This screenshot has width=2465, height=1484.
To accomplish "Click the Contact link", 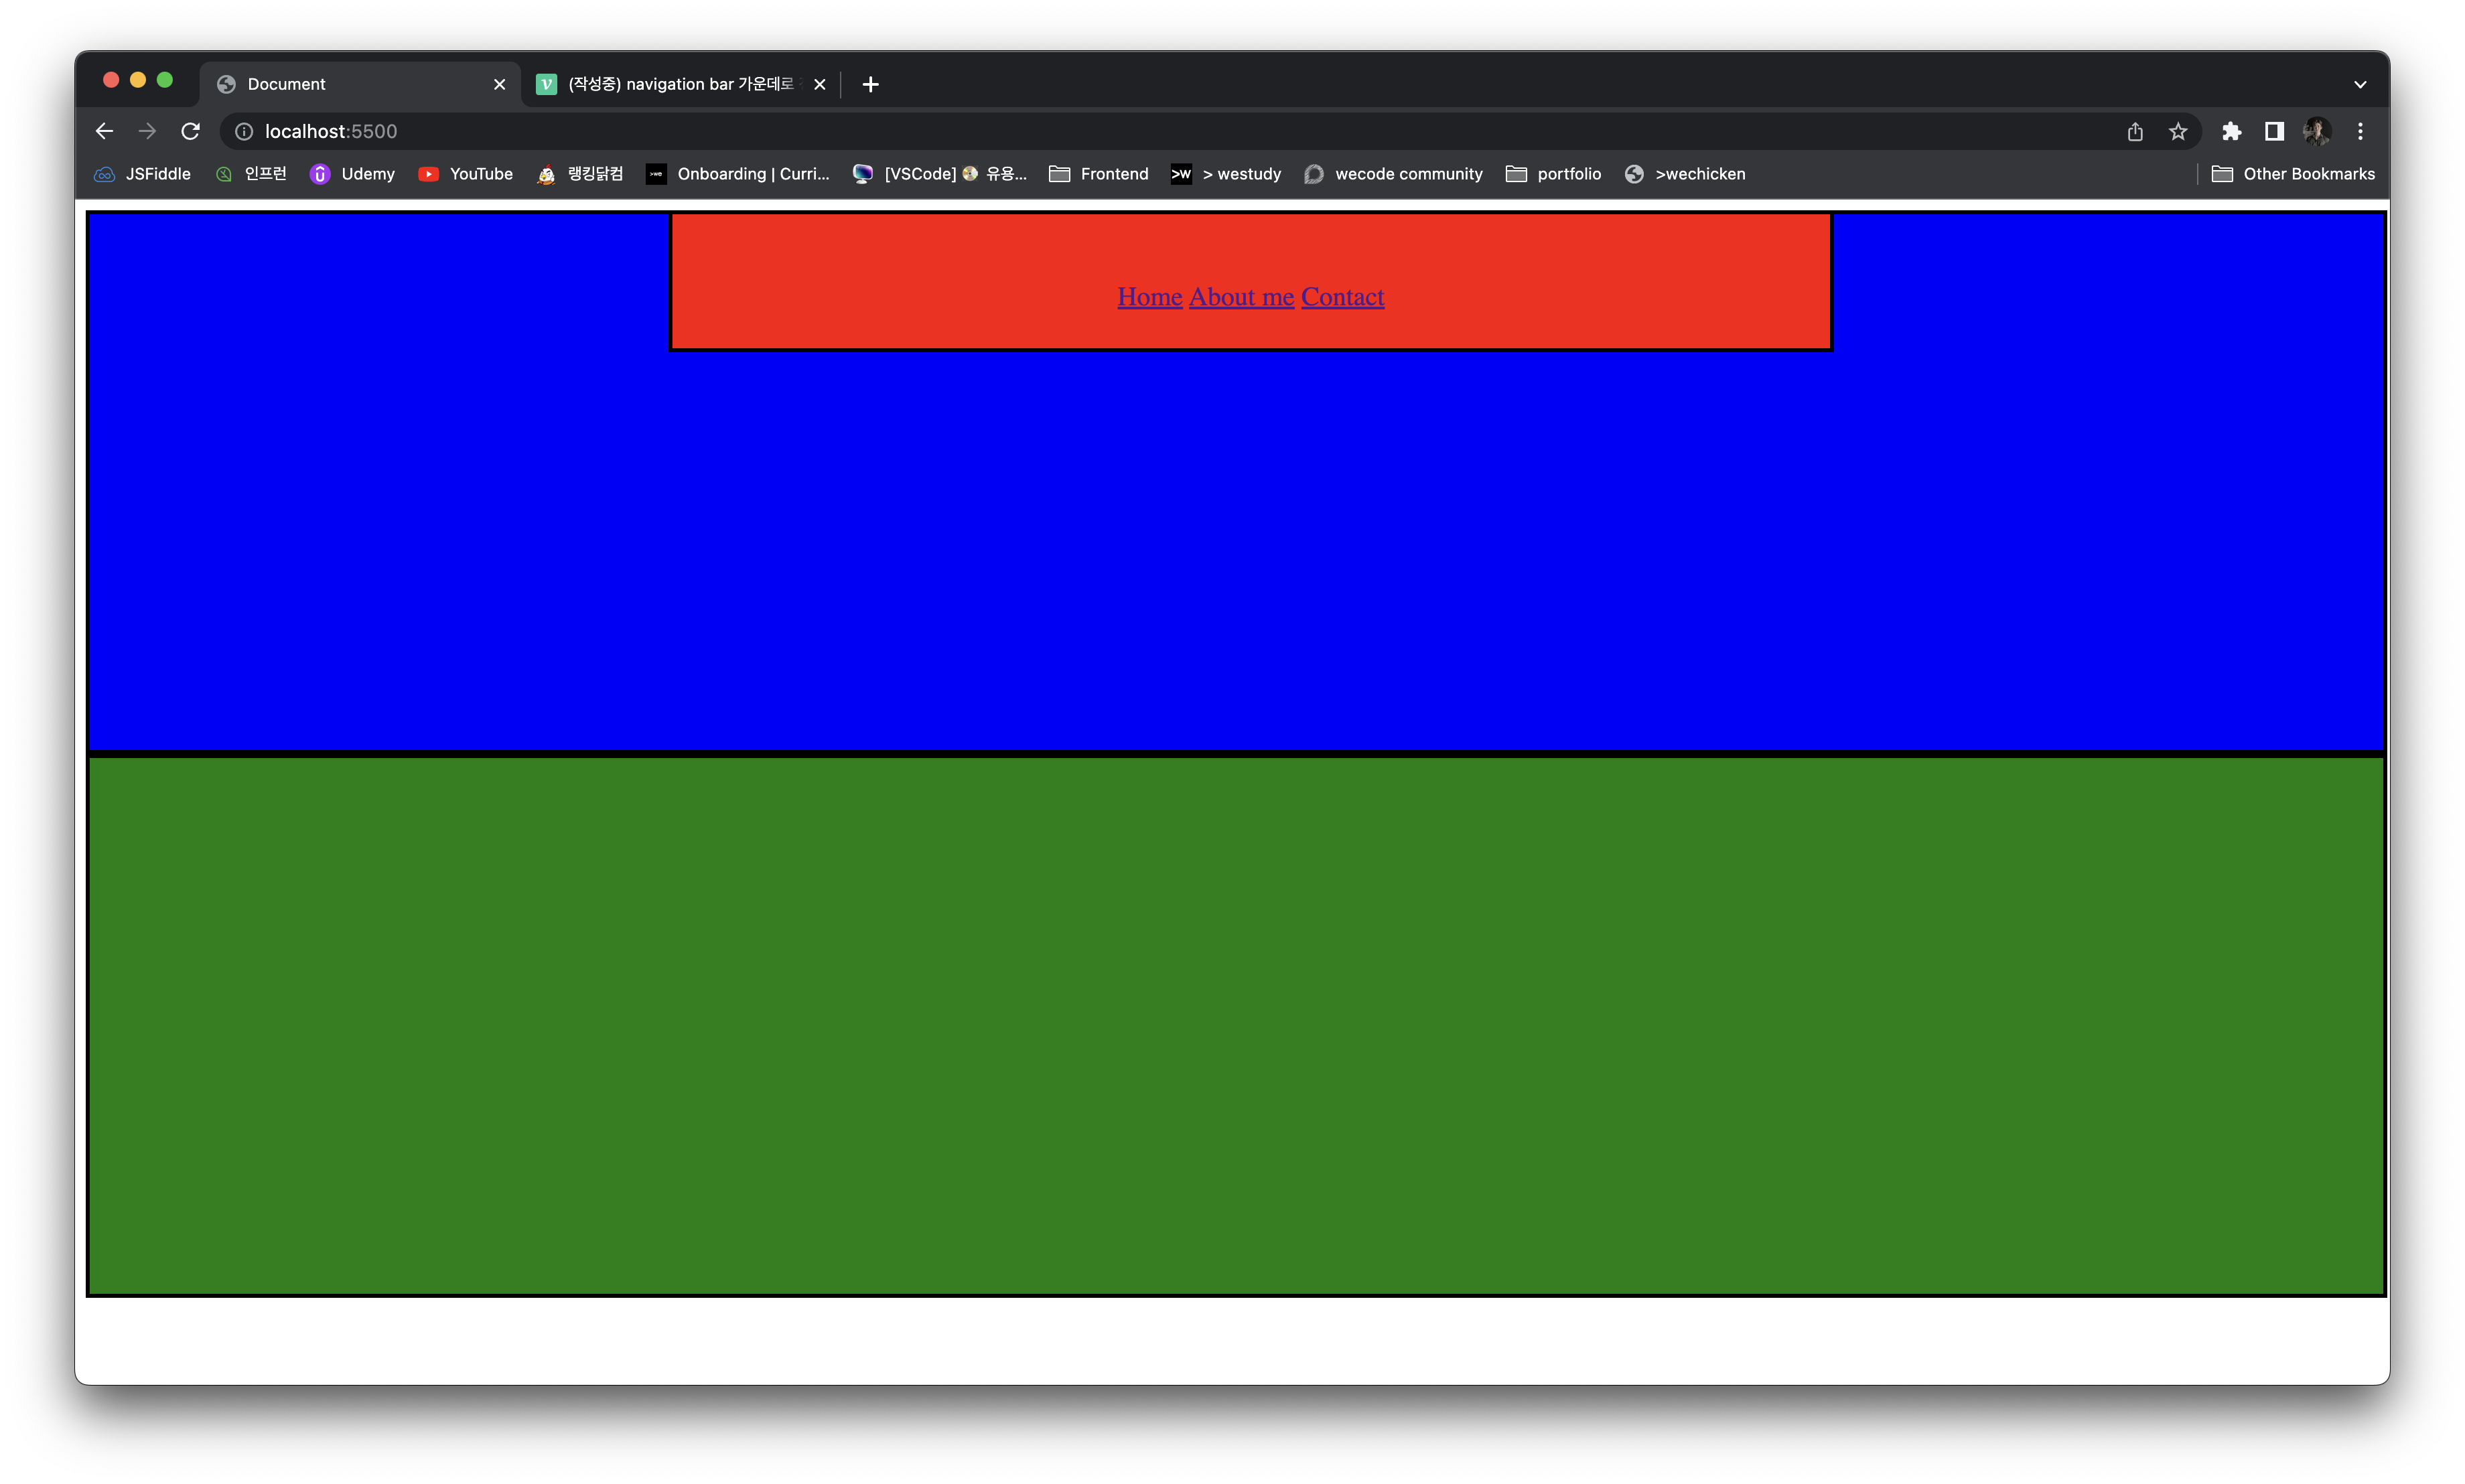I will click(1342, 297).
